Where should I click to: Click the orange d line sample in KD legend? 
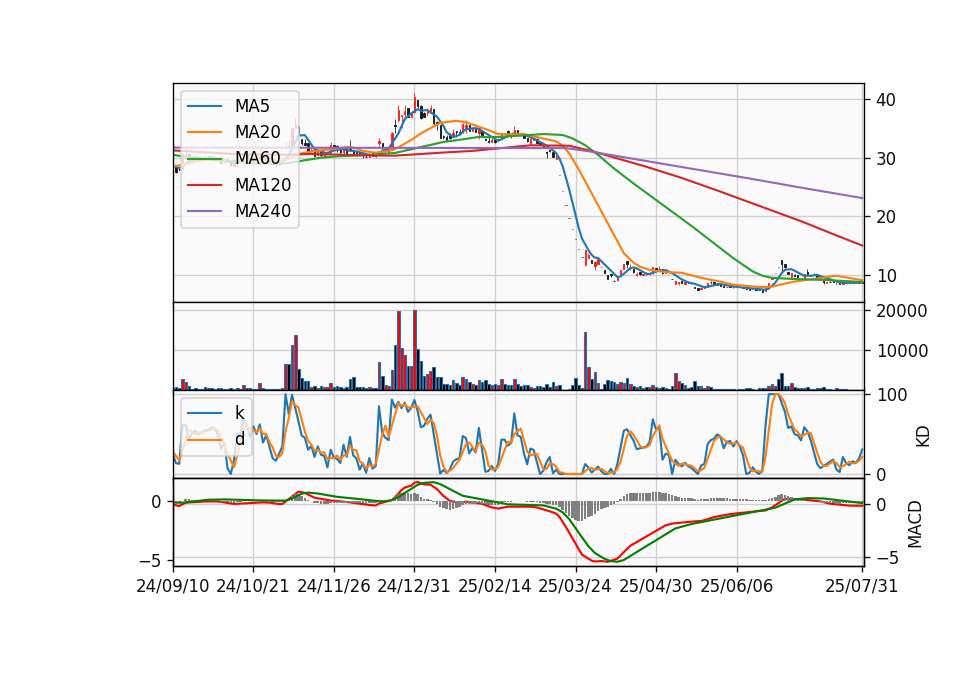pyautogui.click(x=204, y=439)
